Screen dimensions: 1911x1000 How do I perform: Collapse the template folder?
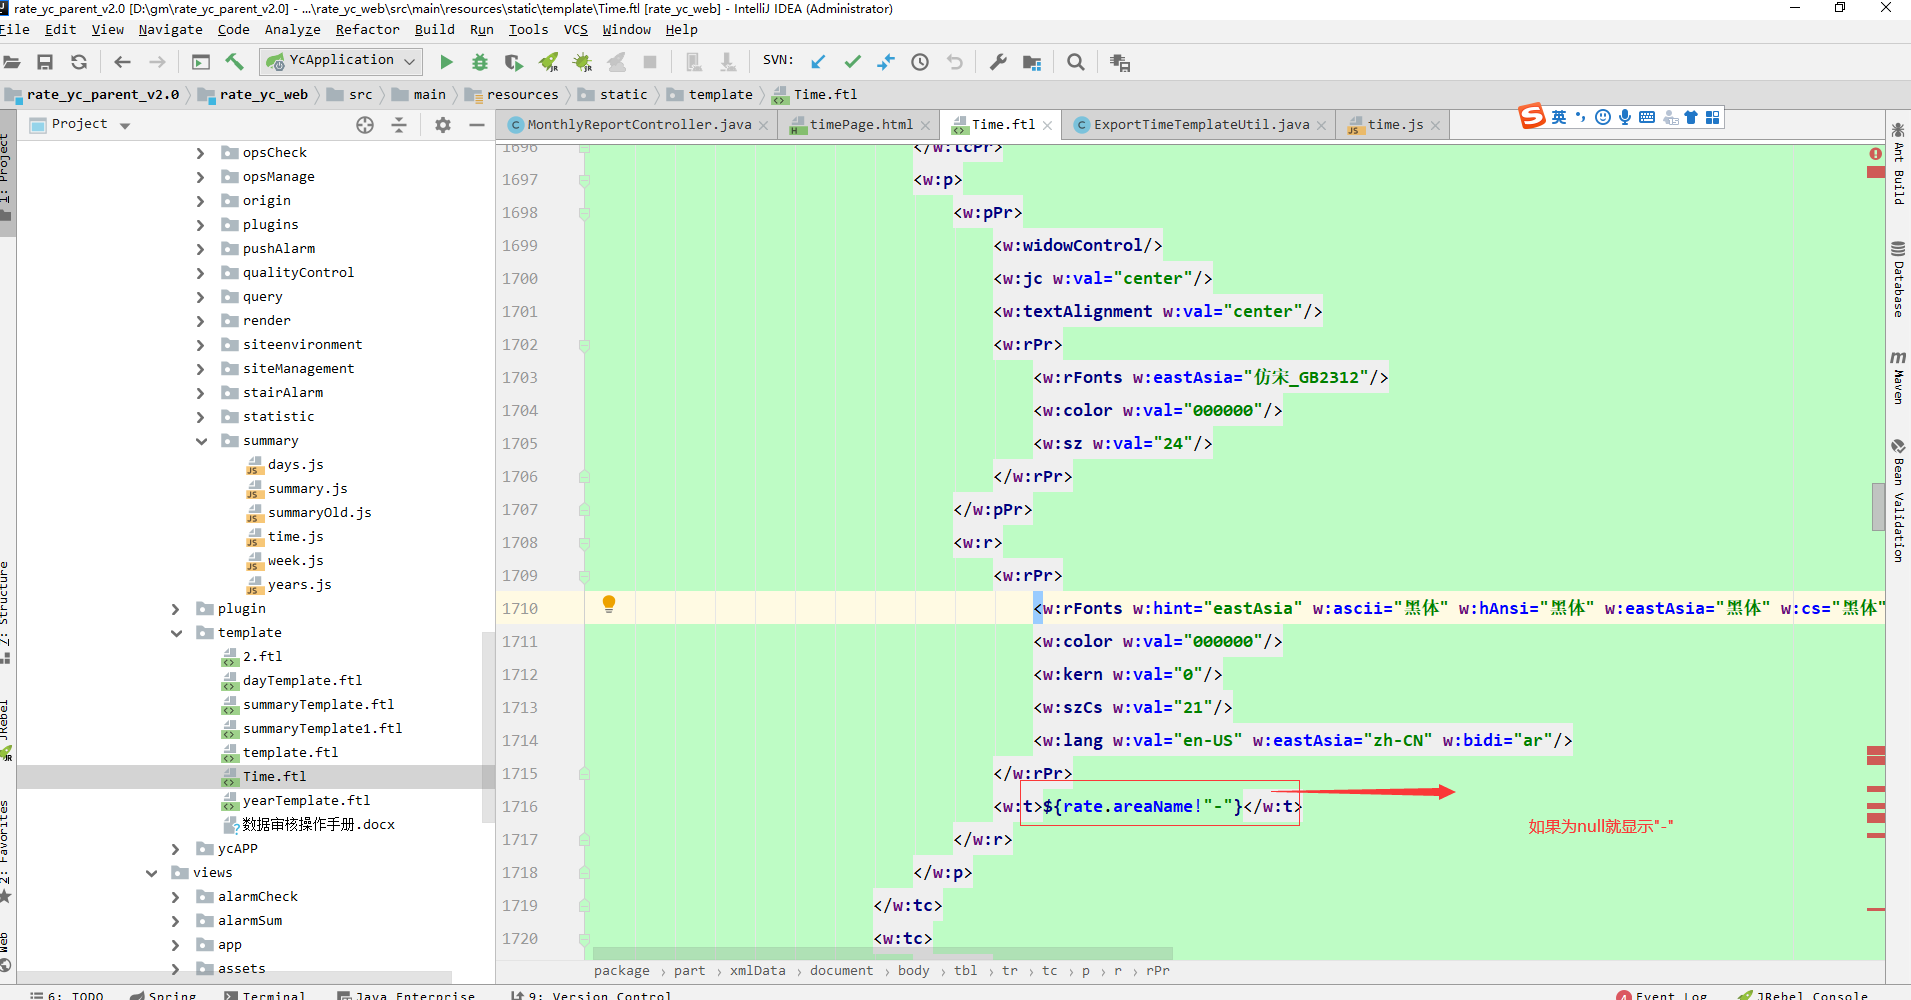coord(176,633)
